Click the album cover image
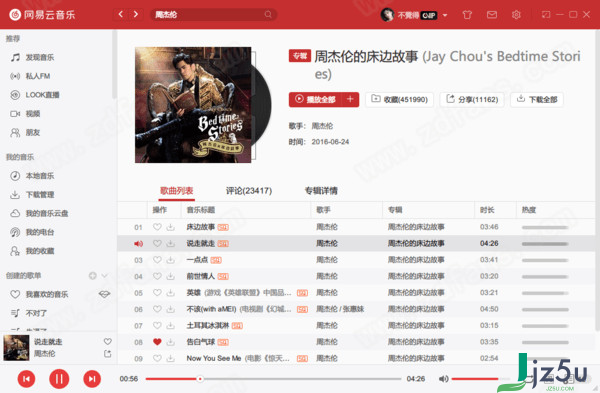This screenshot has height=393, width=600. [x=193, y=105]
